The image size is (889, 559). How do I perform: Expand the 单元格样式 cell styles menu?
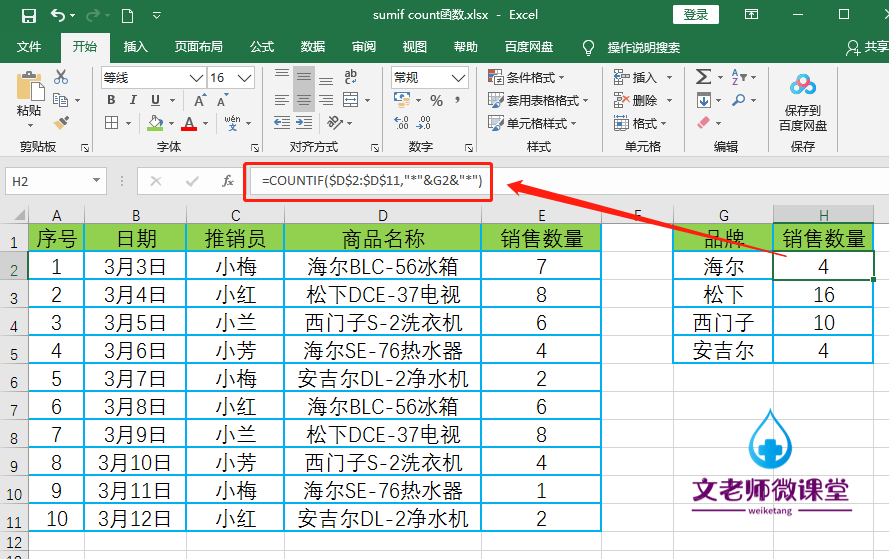click(x=532, y=123)
